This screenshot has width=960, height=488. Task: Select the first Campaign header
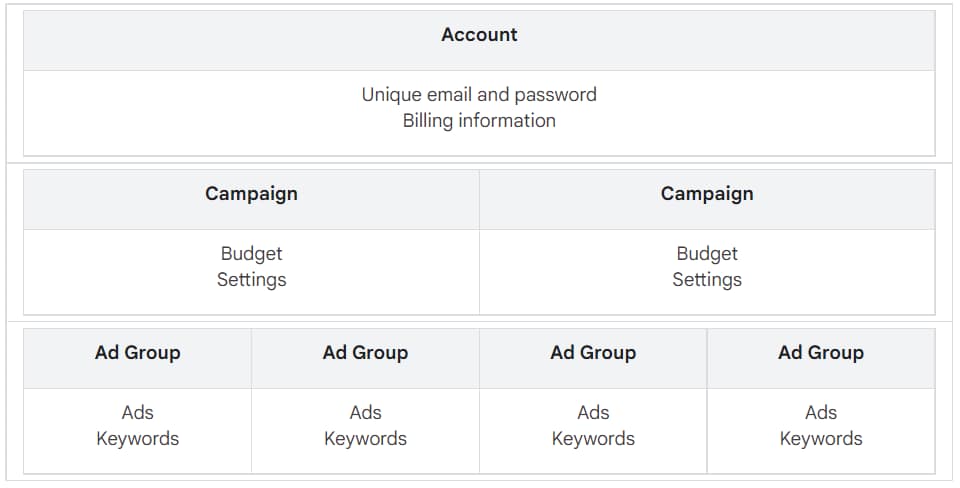[x=251, y=199]
